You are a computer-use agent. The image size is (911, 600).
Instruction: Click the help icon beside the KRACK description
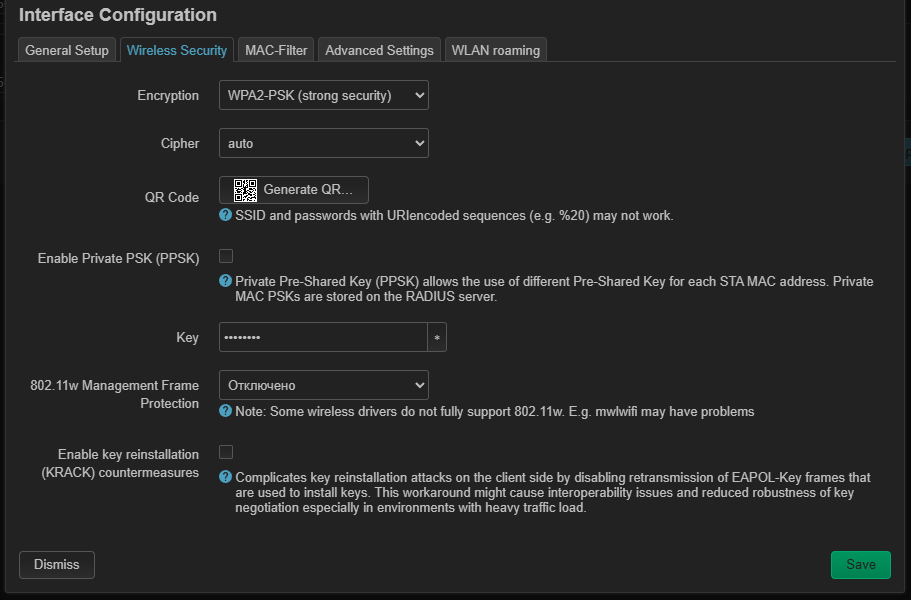(x=225, y=477)
